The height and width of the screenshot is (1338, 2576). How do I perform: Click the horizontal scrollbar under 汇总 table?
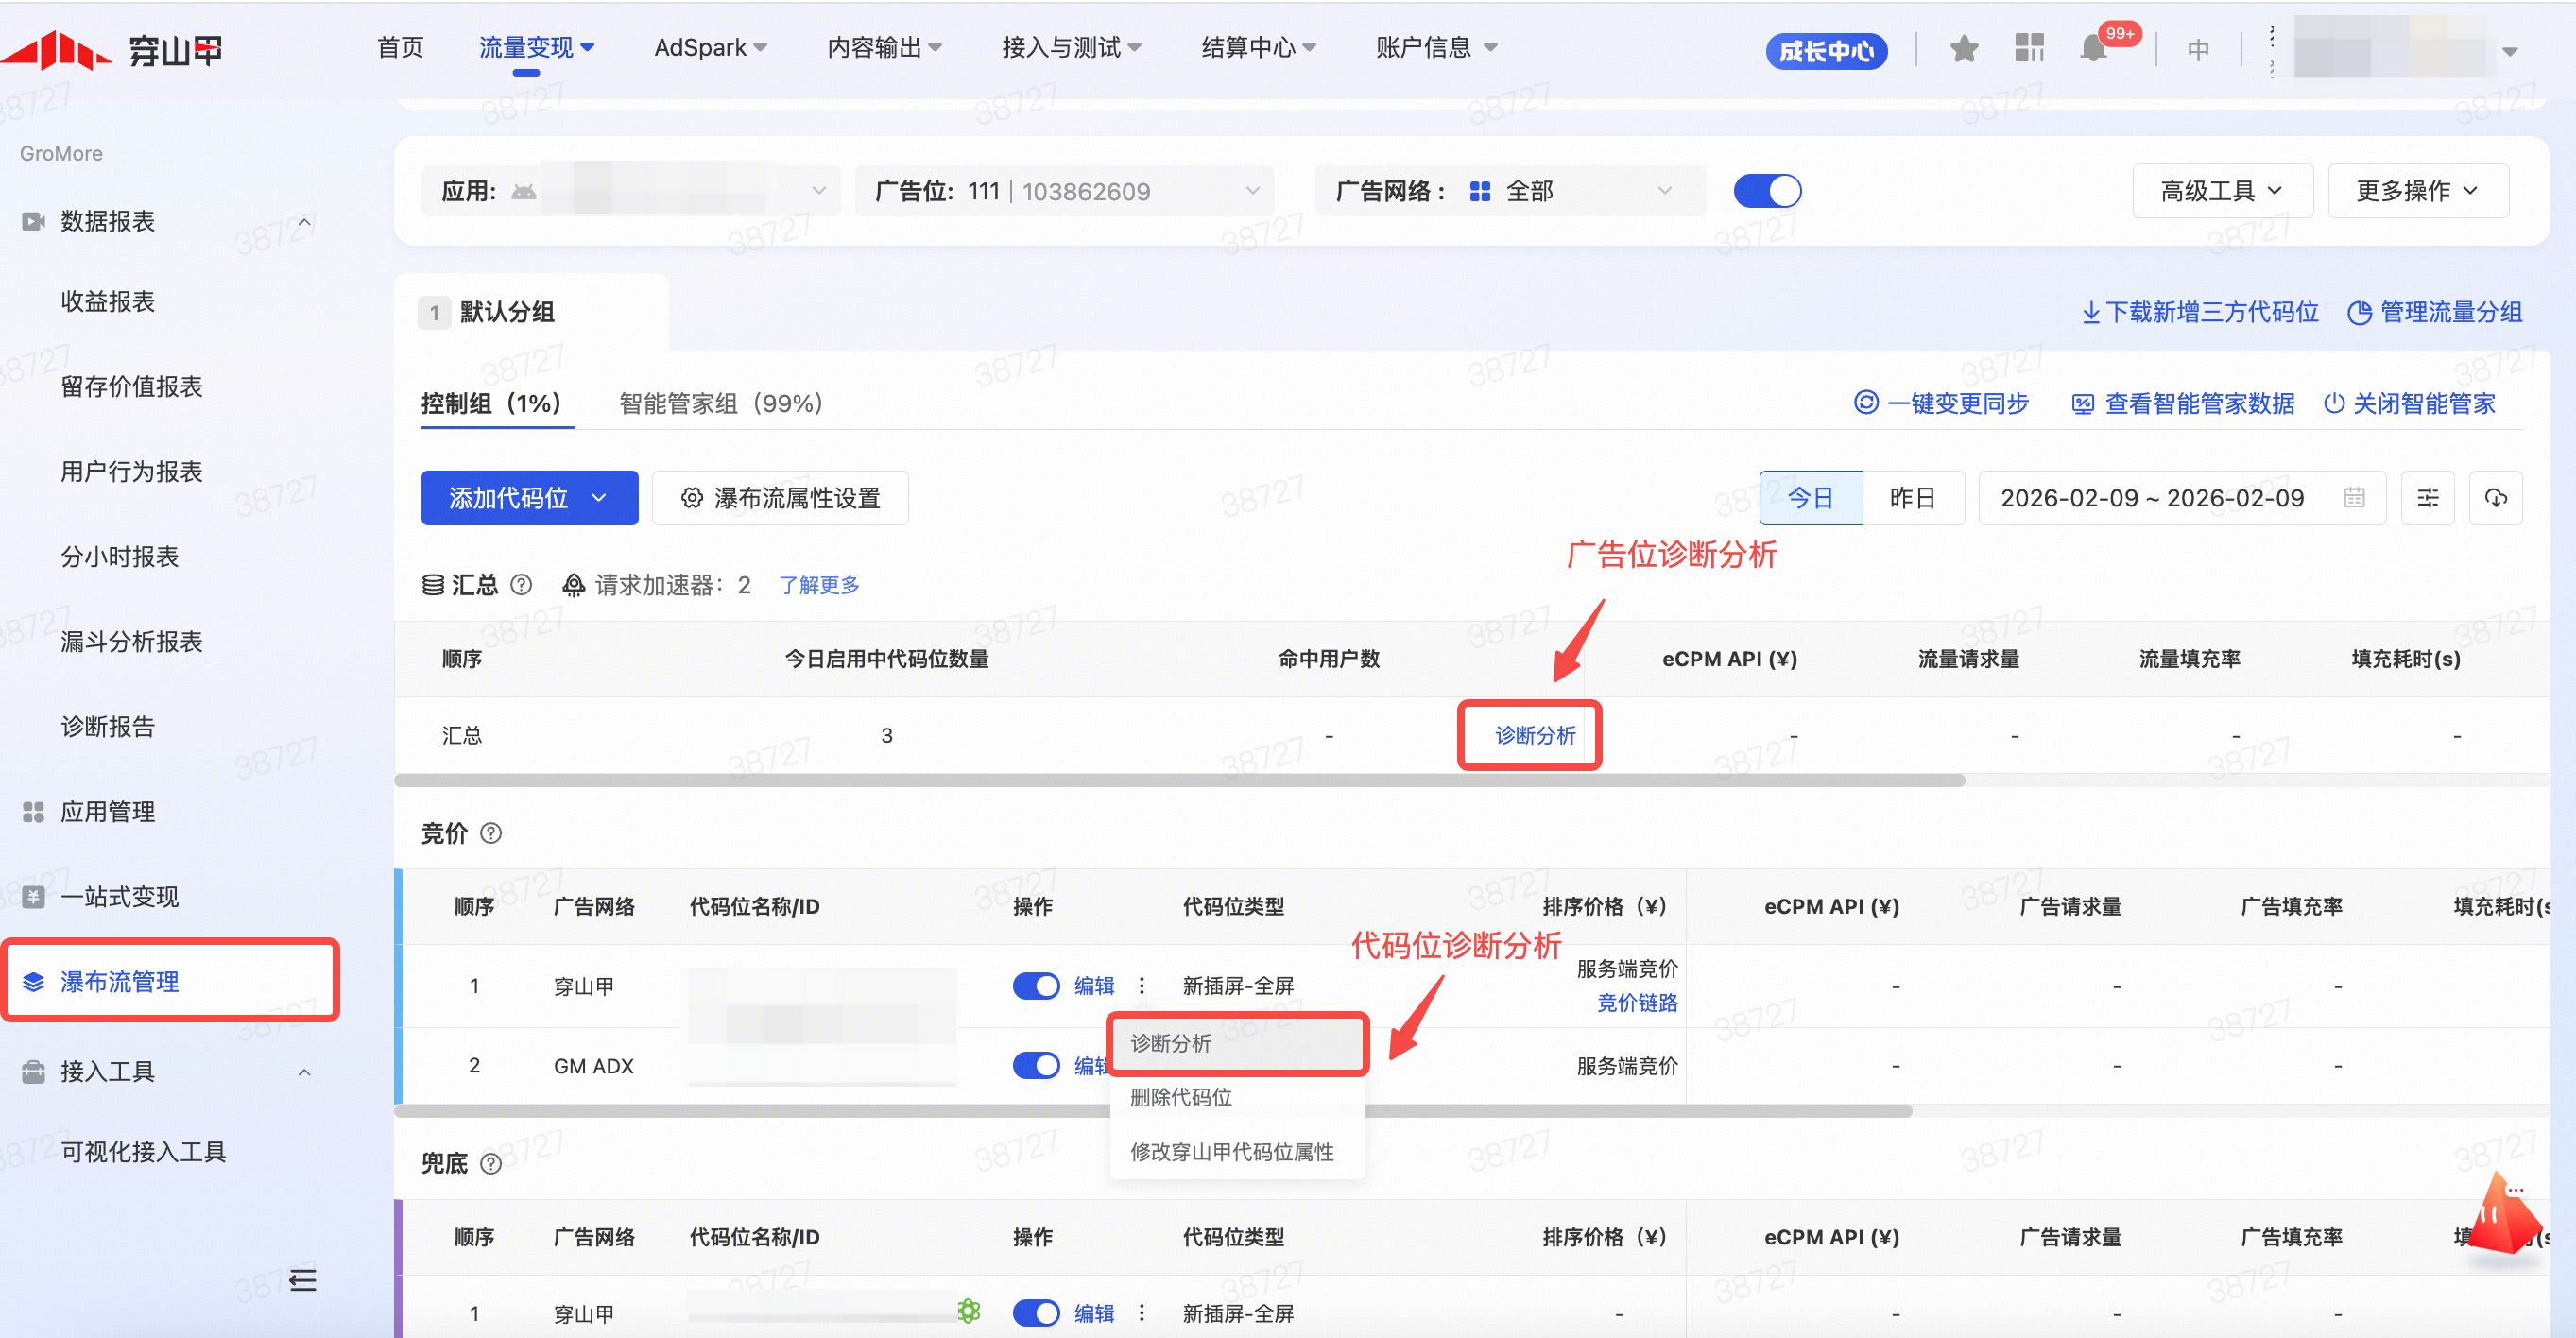point(1180,780)
